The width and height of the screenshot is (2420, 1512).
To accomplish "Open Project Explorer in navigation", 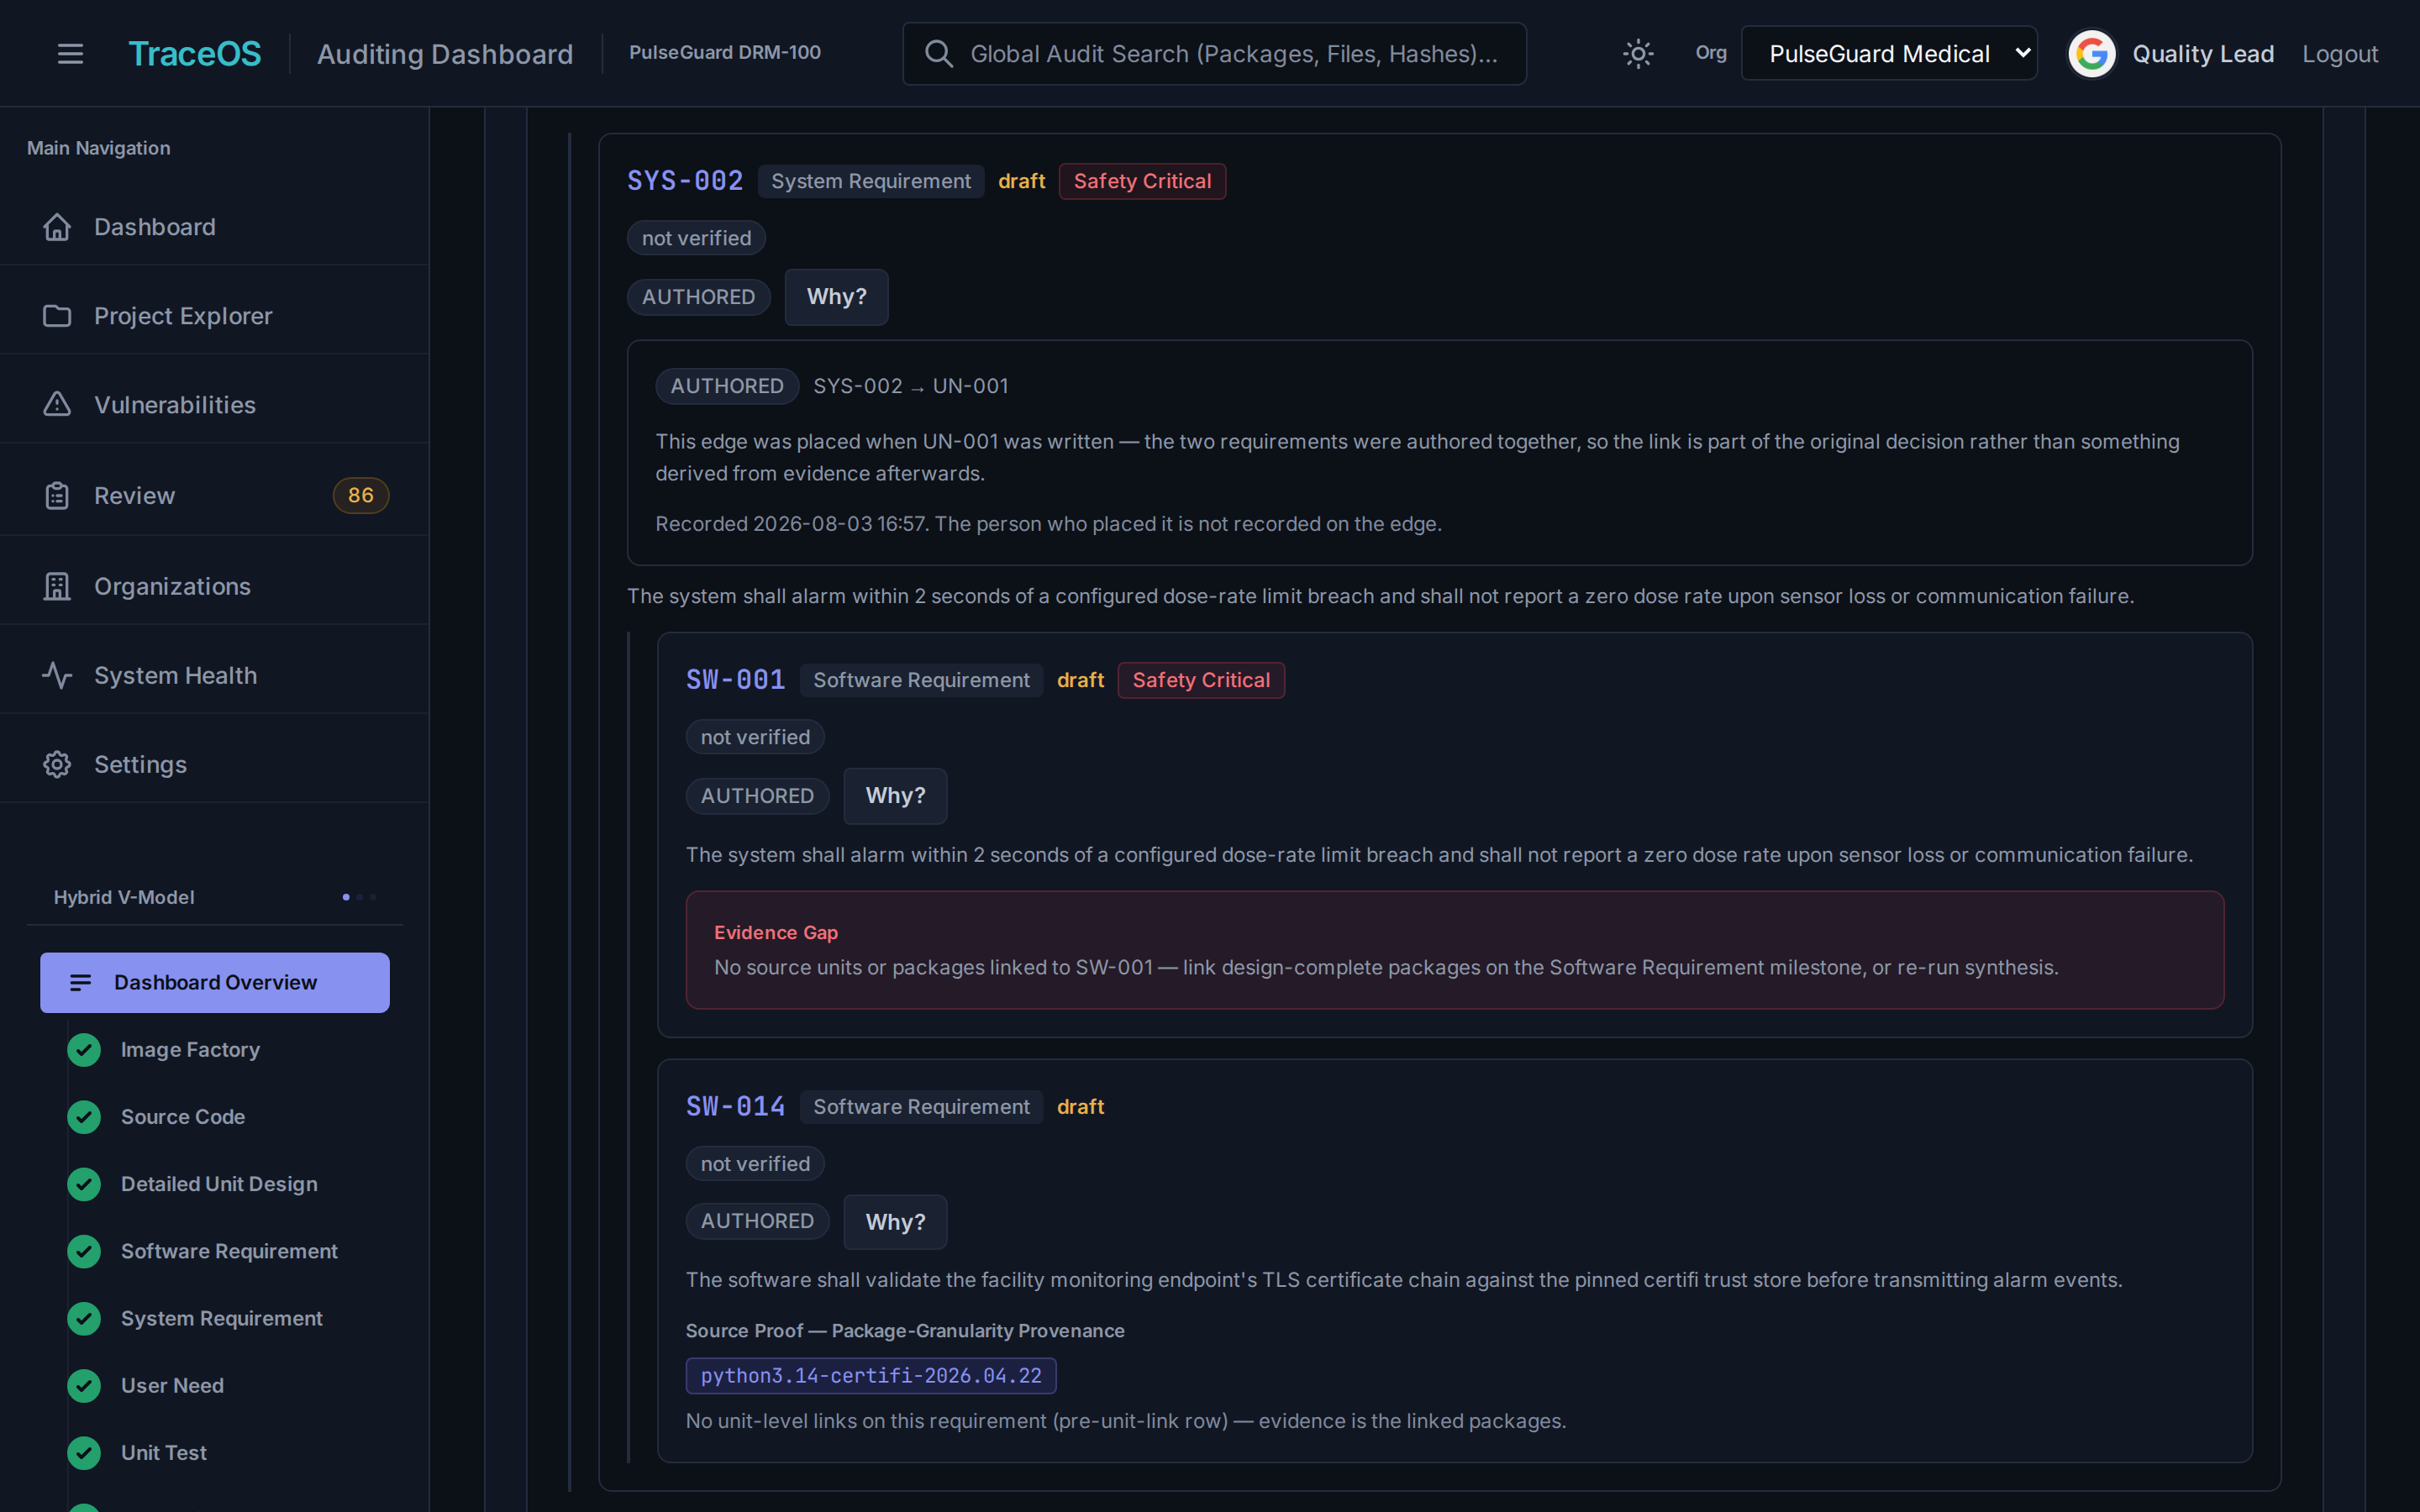I will (x=214, y=316).
